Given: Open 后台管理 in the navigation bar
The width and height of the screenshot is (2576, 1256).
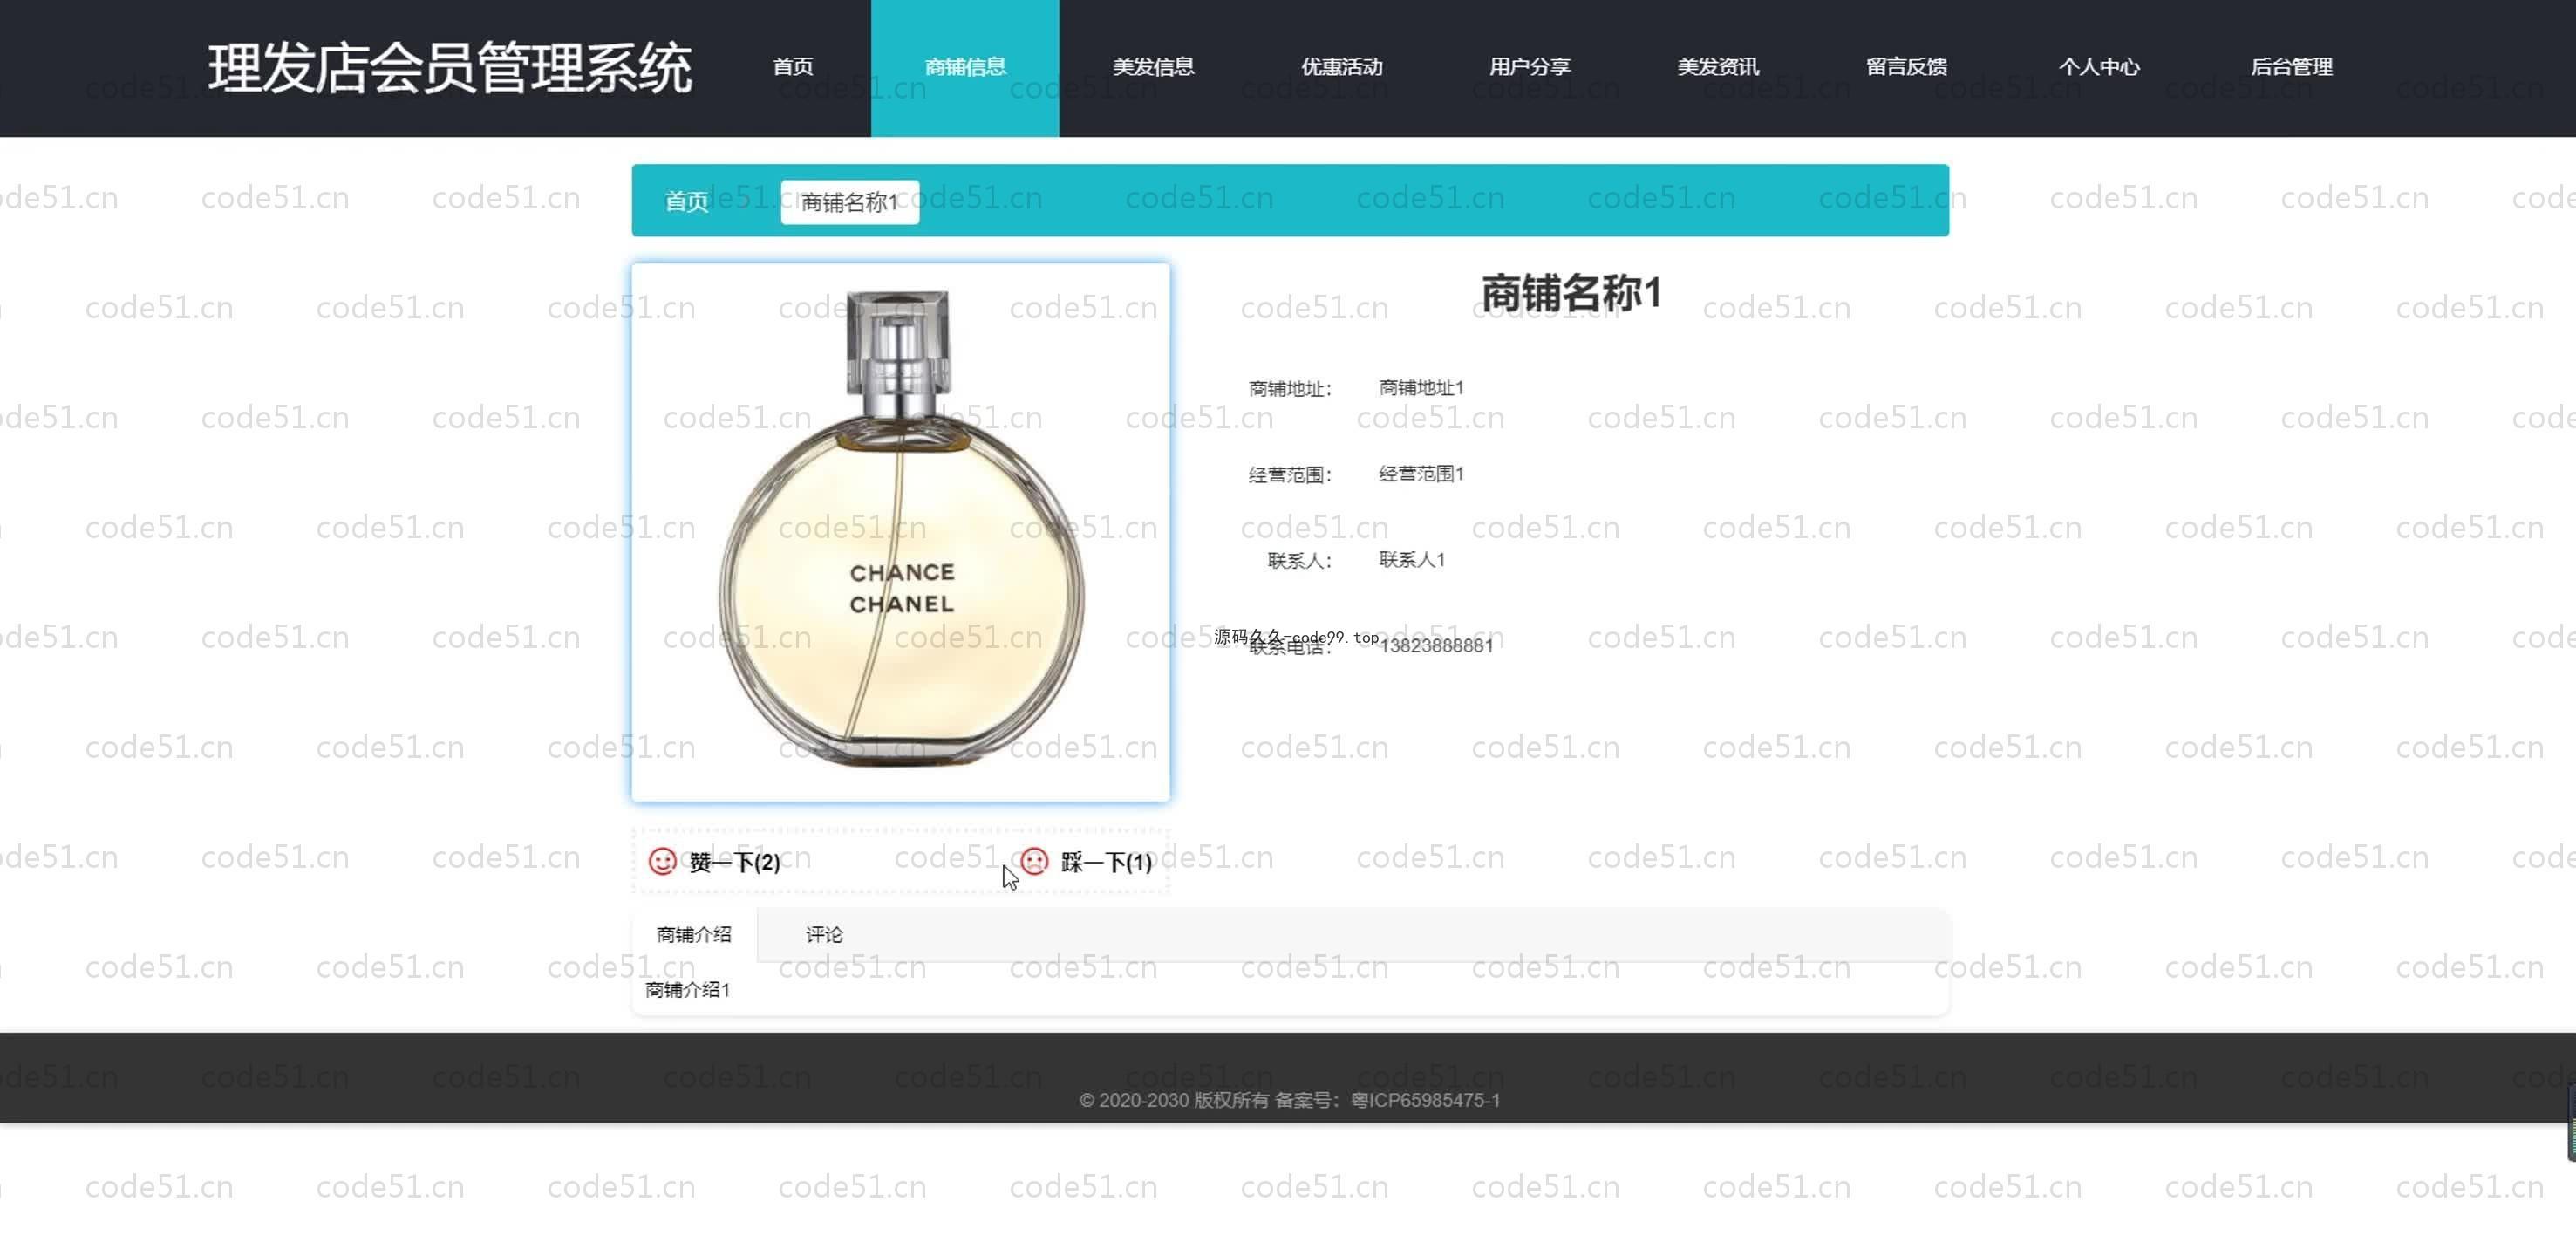Looking at the screenshot, I should [x=2291, y=67].
